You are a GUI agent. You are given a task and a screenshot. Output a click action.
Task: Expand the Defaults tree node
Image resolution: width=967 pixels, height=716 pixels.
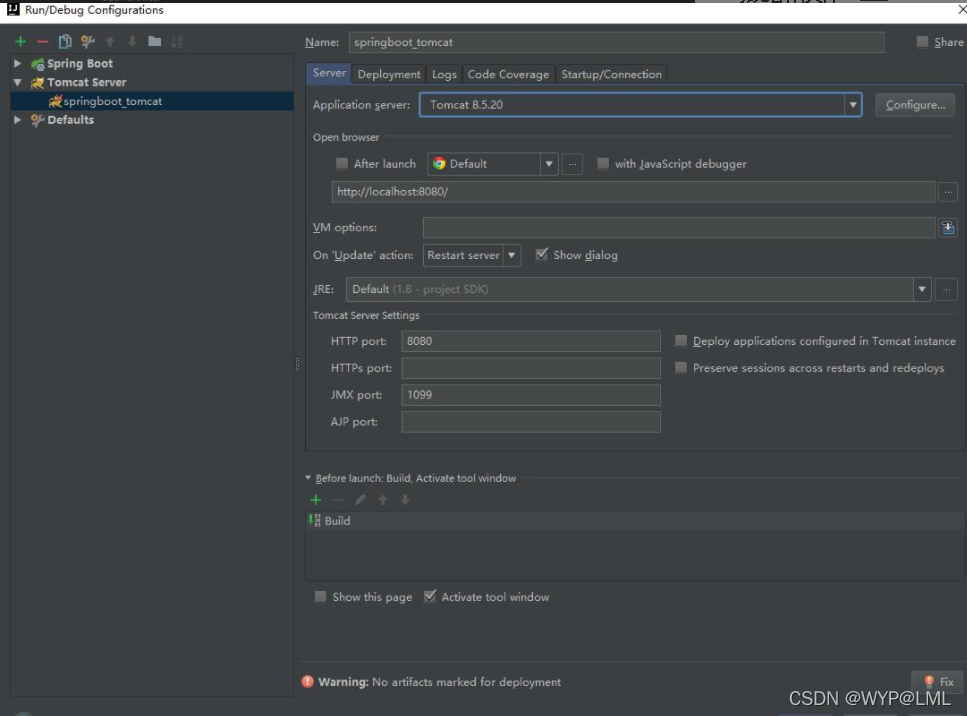click(18, 120)
